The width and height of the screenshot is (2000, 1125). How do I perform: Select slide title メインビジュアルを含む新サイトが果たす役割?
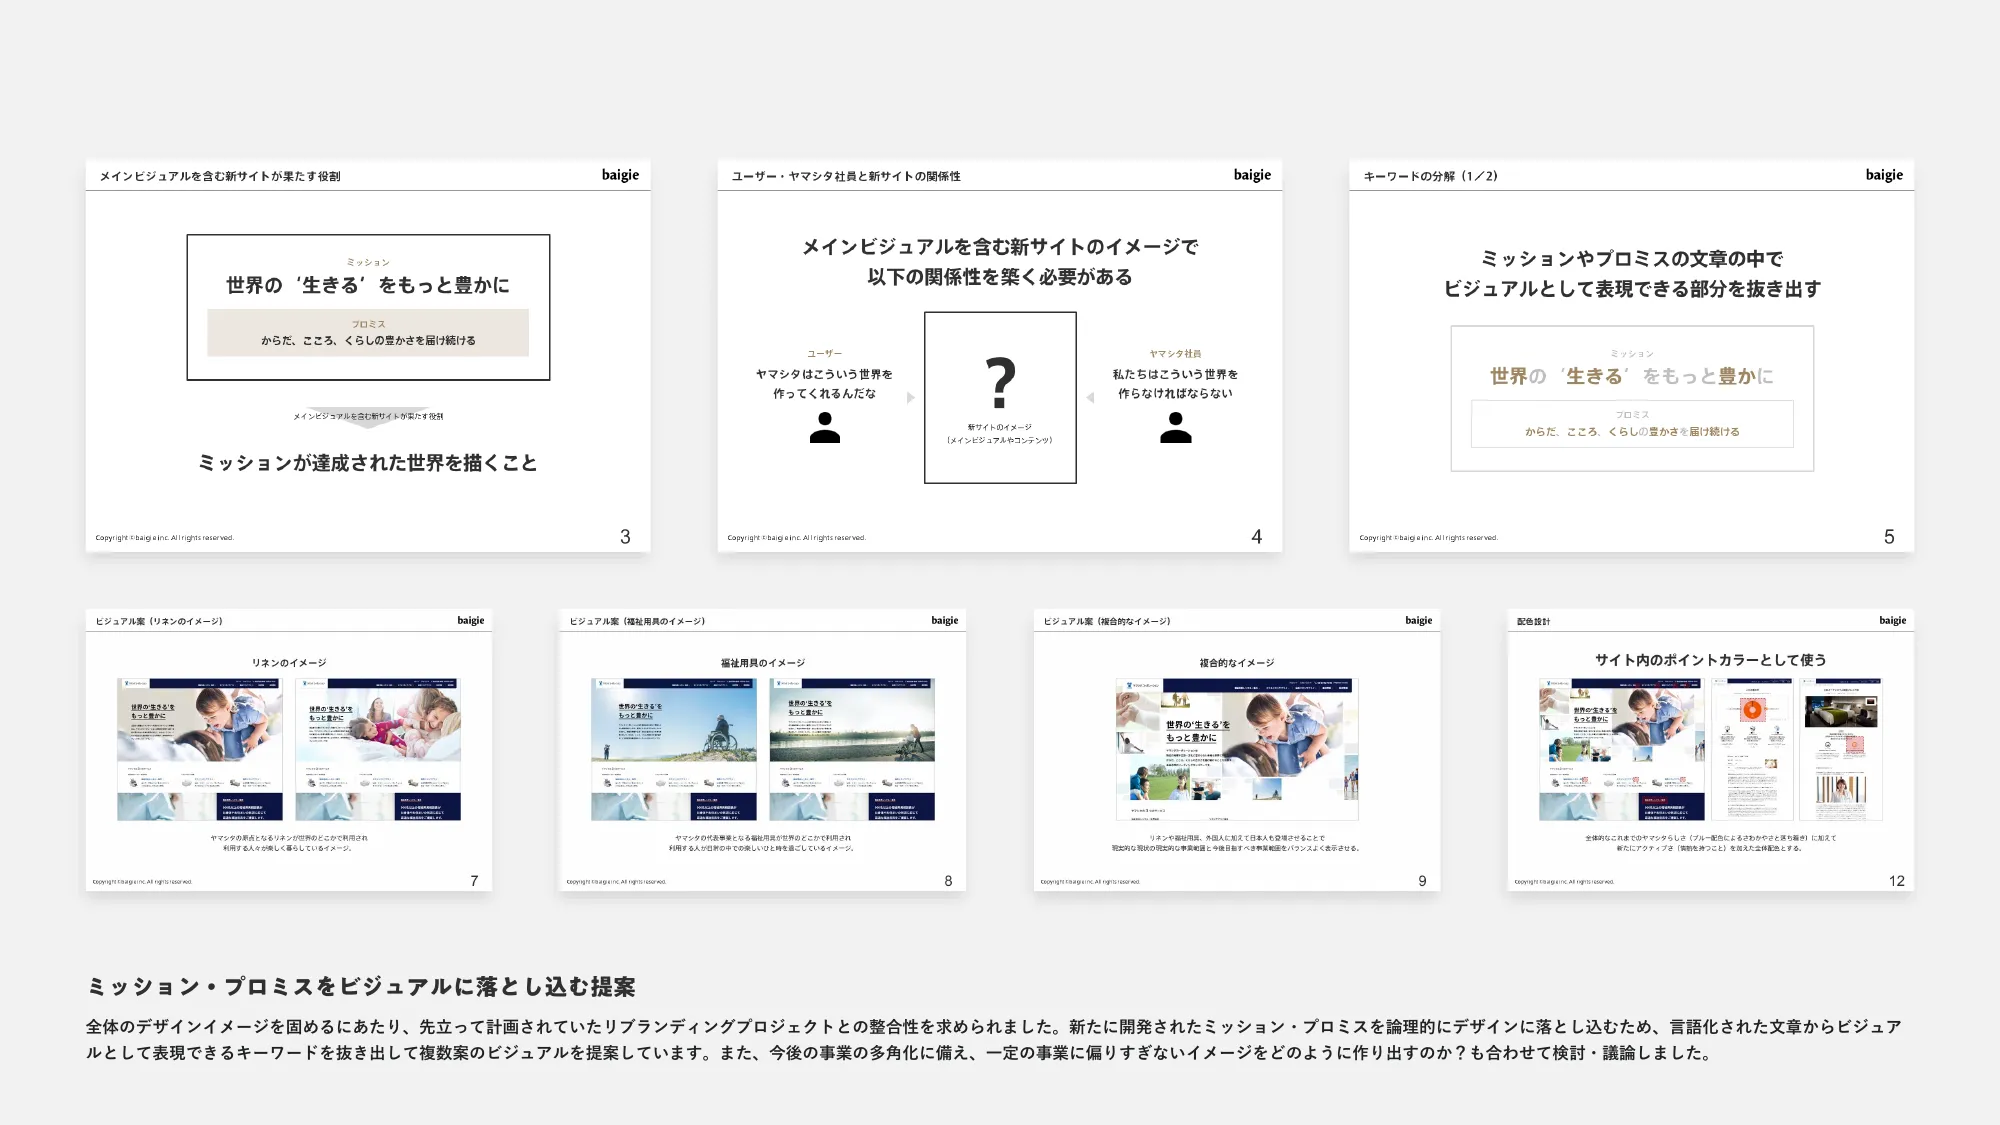(x=220, y=176)
